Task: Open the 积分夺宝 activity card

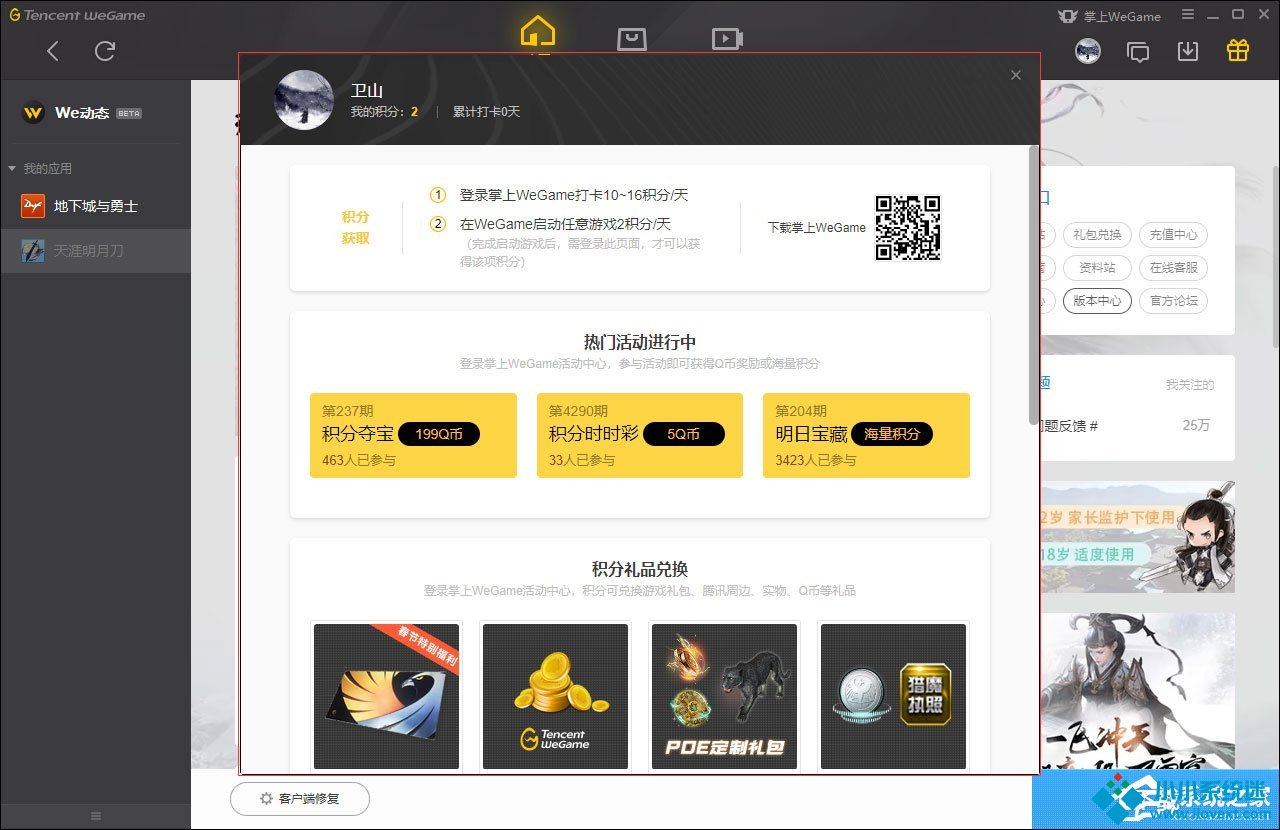Action: coord(413,435)
